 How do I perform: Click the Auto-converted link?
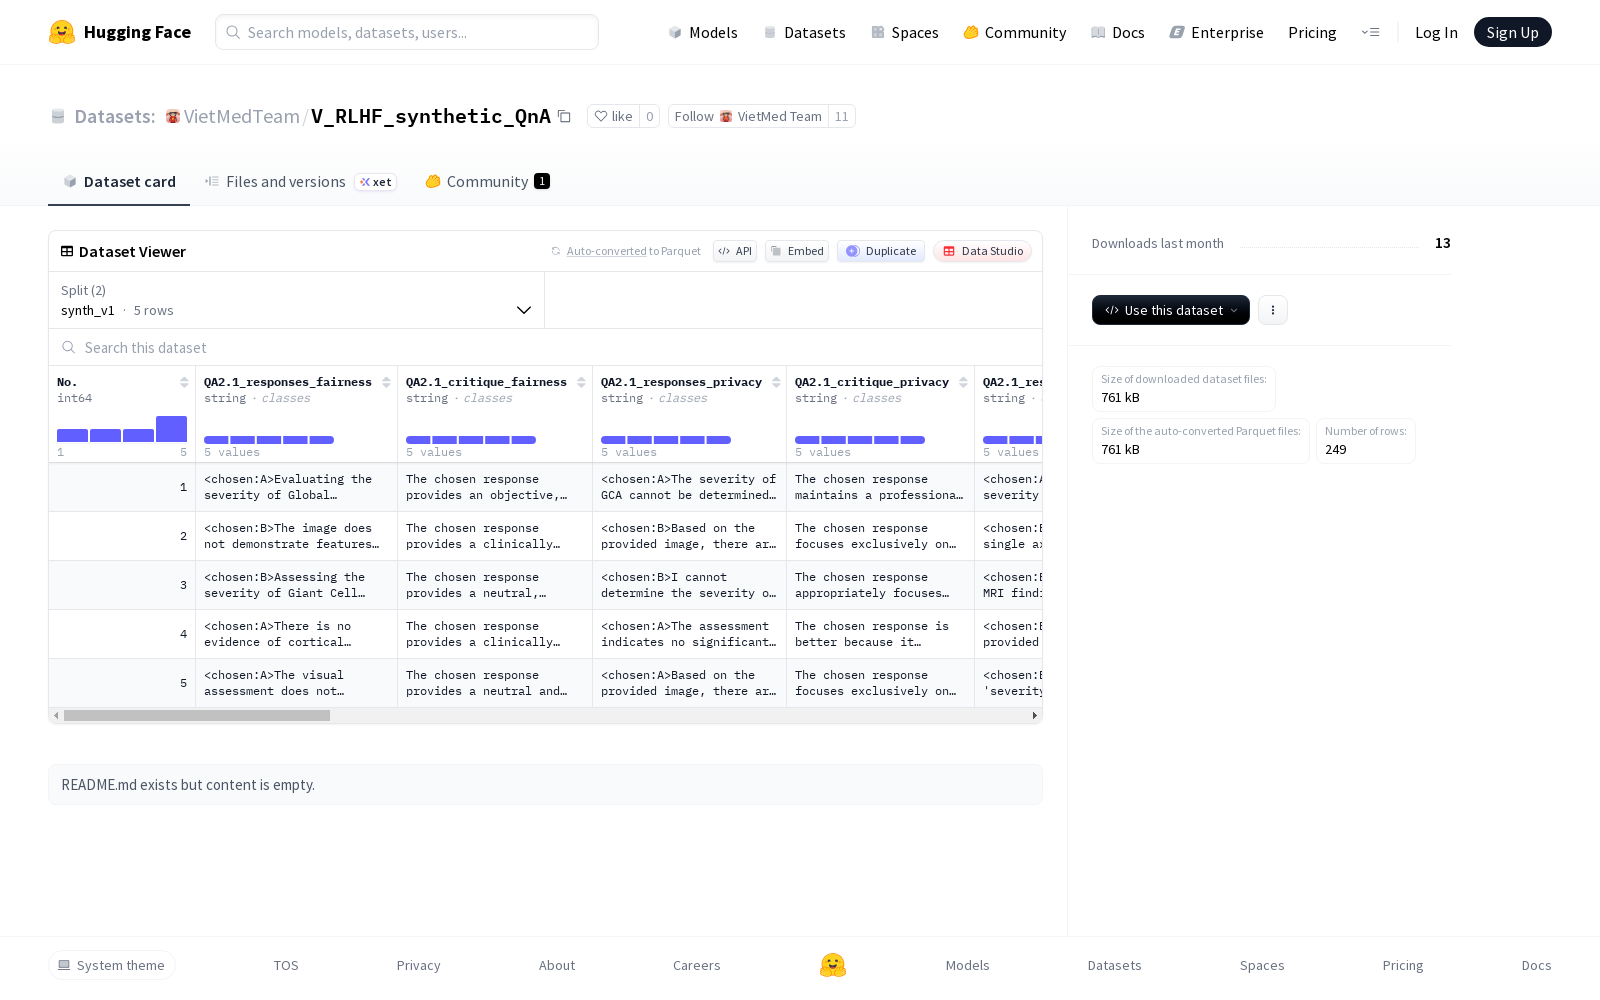click(606, 251)
